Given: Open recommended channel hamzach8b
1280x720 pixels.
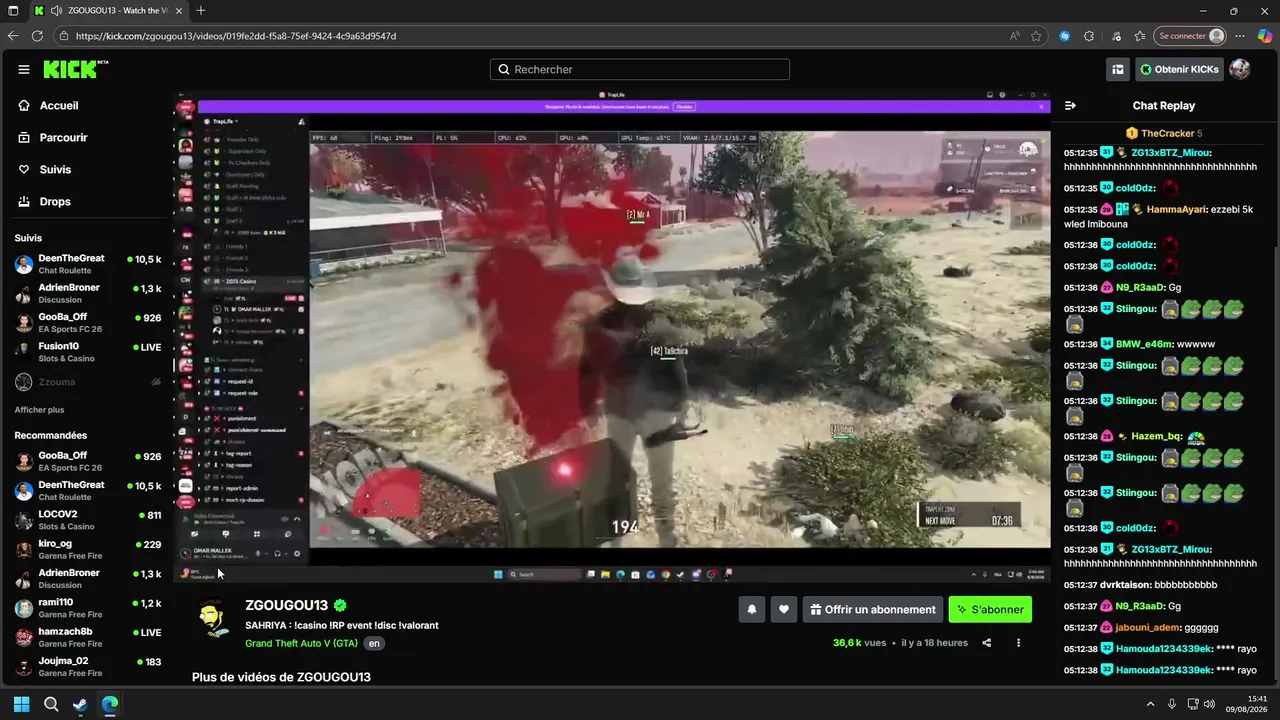Looking at the screenshot, I should pyautogui.click(x=88, y=637).
